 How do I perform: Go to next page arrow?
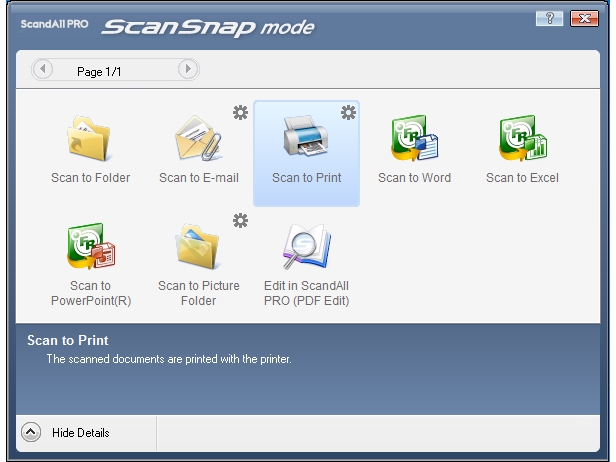pos(187,69)
